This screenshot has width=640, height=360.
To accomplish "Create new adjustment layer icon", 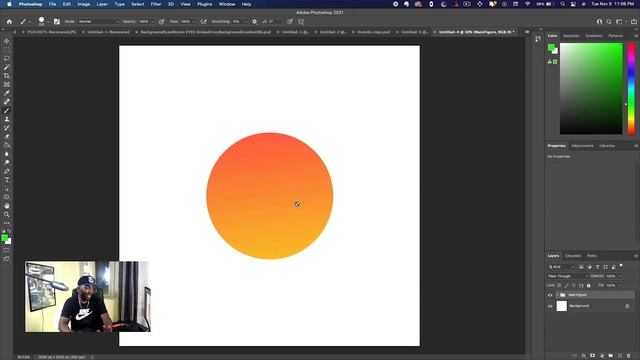I will [x=602, y=356].
